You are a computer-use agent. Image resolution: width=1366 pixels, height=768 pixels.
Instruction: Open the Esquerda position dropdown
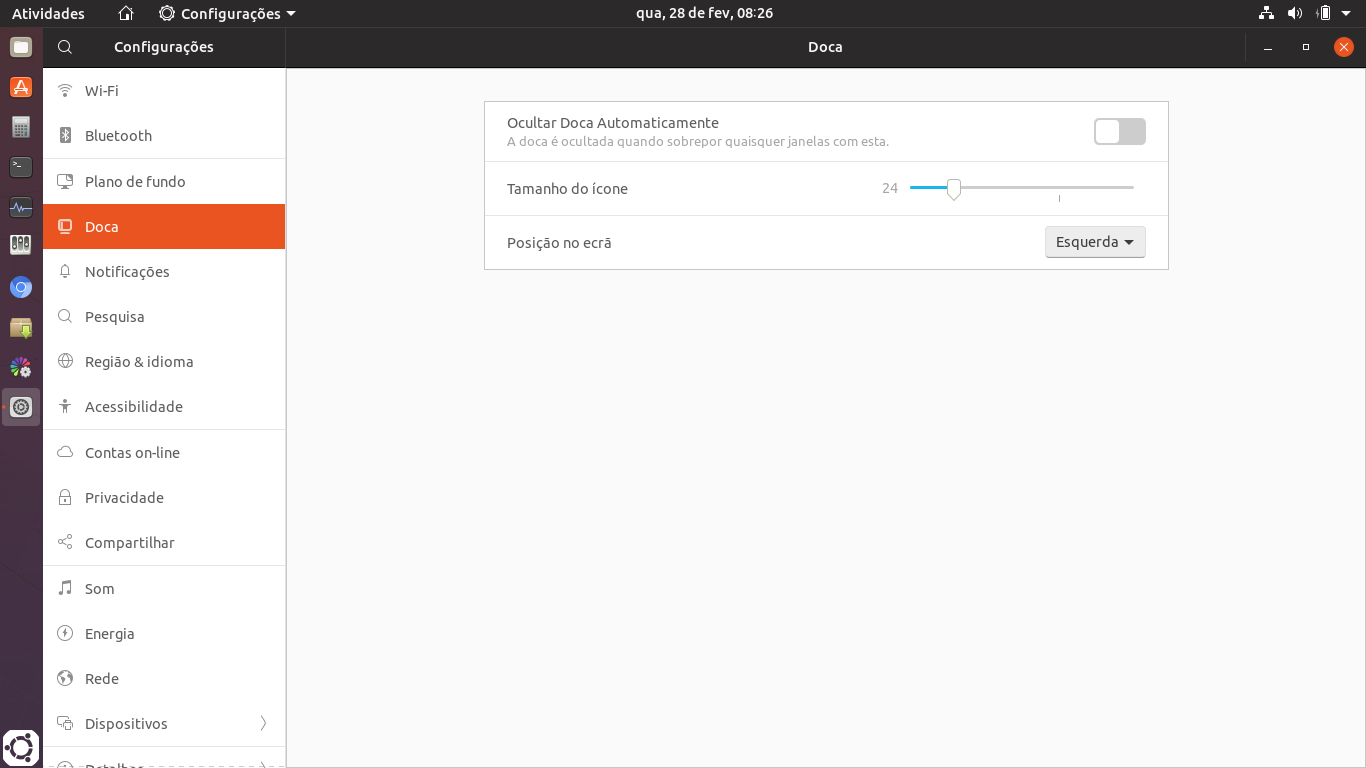[1095, 242]
